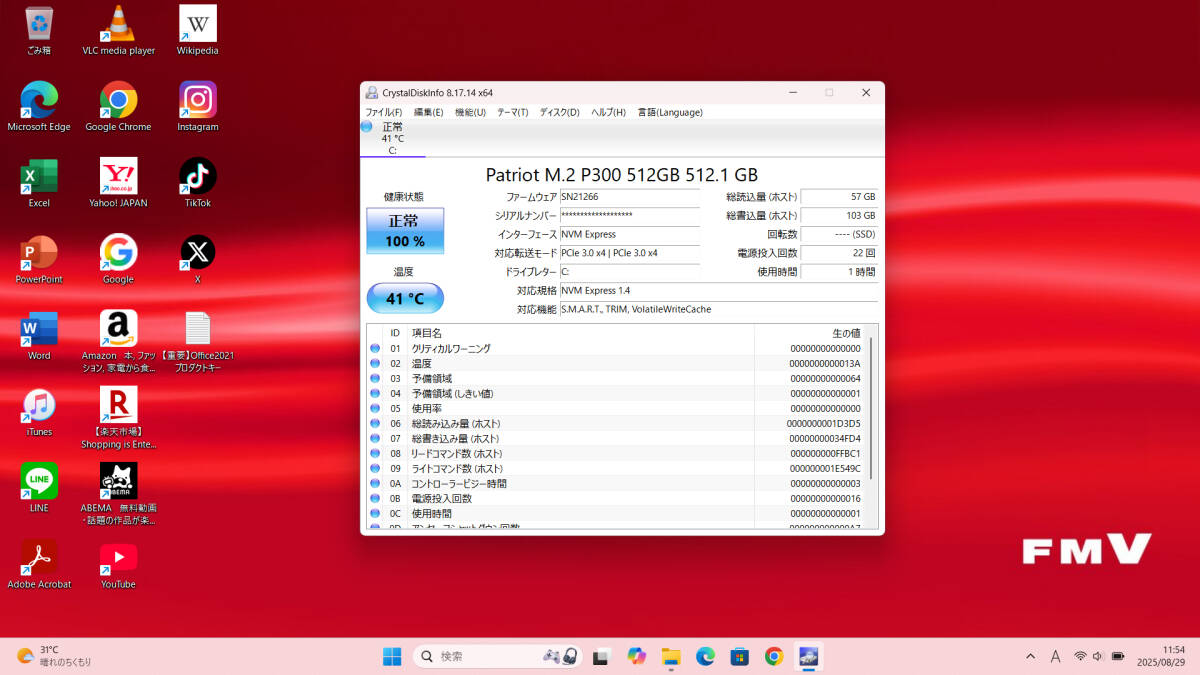1200x675 pixels.
Task: Click the taskbar 検索 search box
Action: [x=498, y=656]
